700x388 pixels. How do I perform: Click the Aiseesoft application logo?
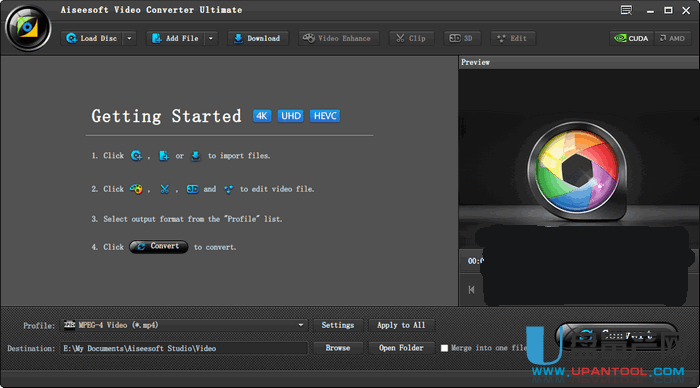click(x=28, y=28)
